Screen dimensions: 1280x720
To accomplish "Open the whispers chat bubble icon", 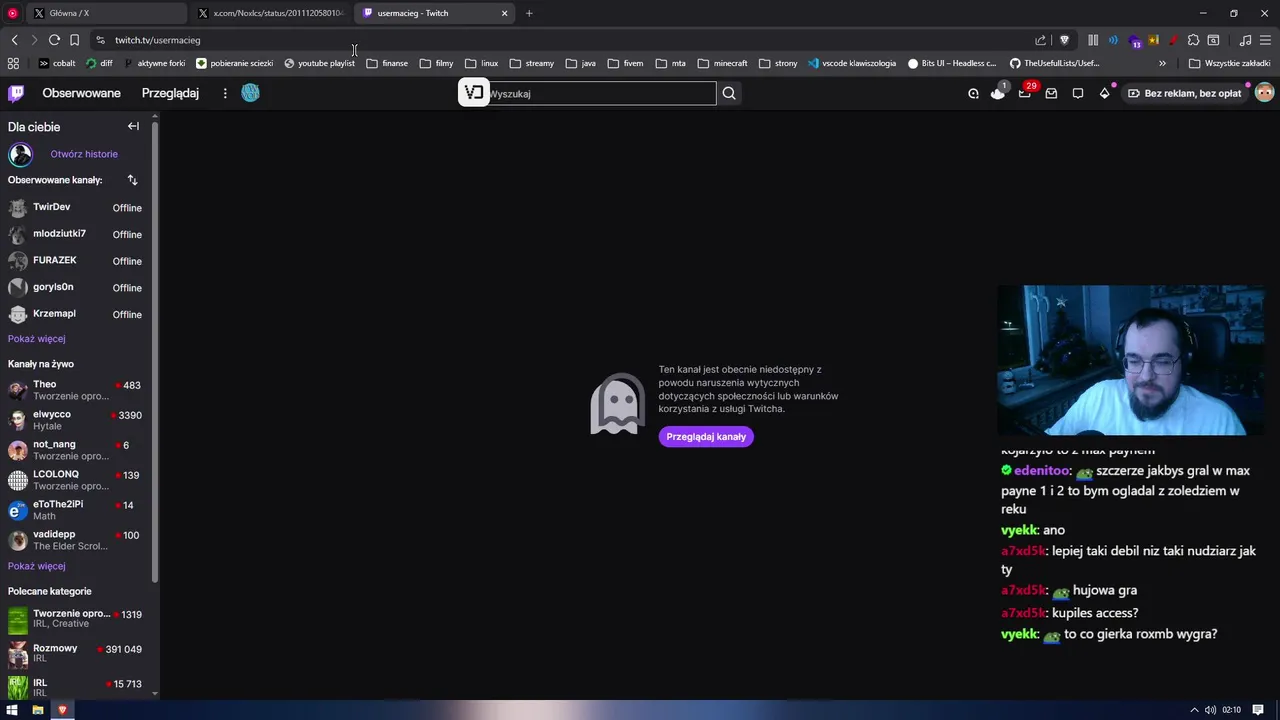I will [1078, 93].
